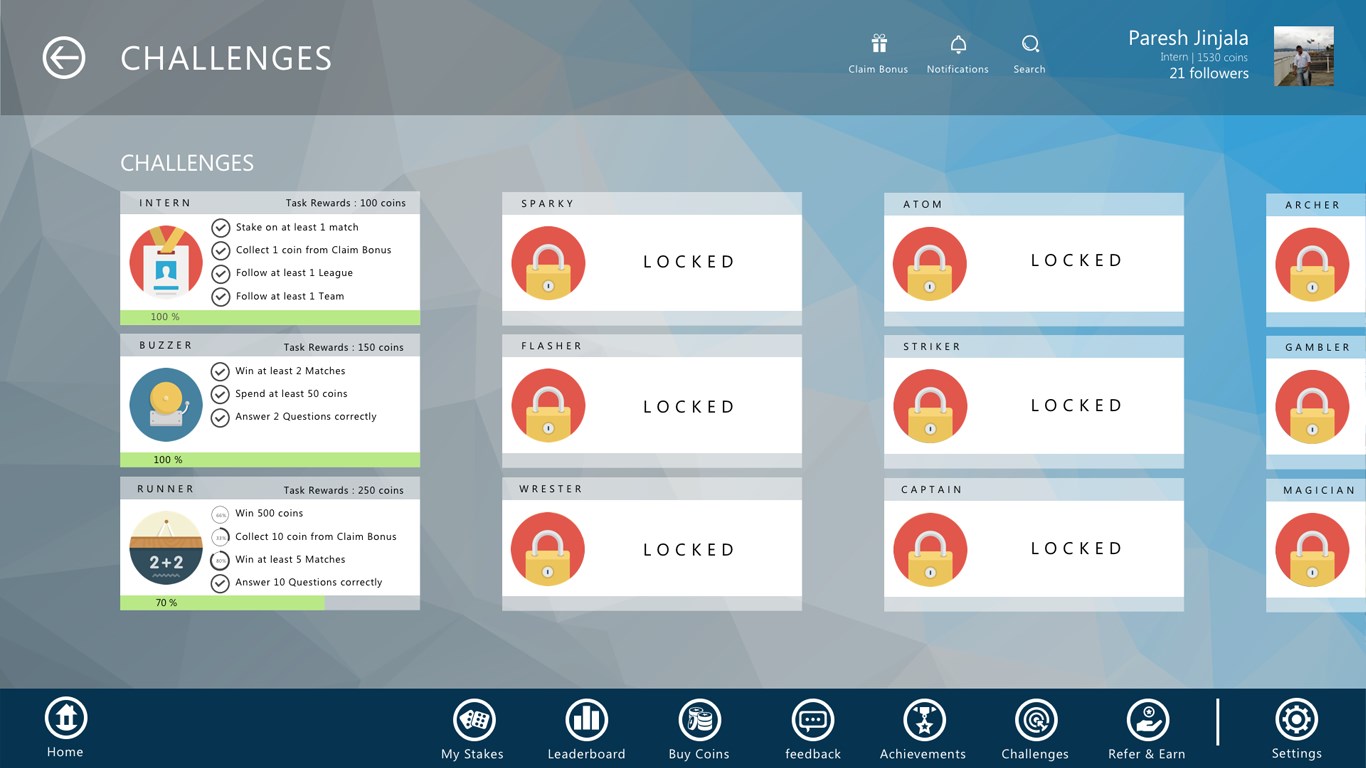Click the Paresh Jinjala username
This screenshot has height=768, width=1366.
click(1188, 38)
